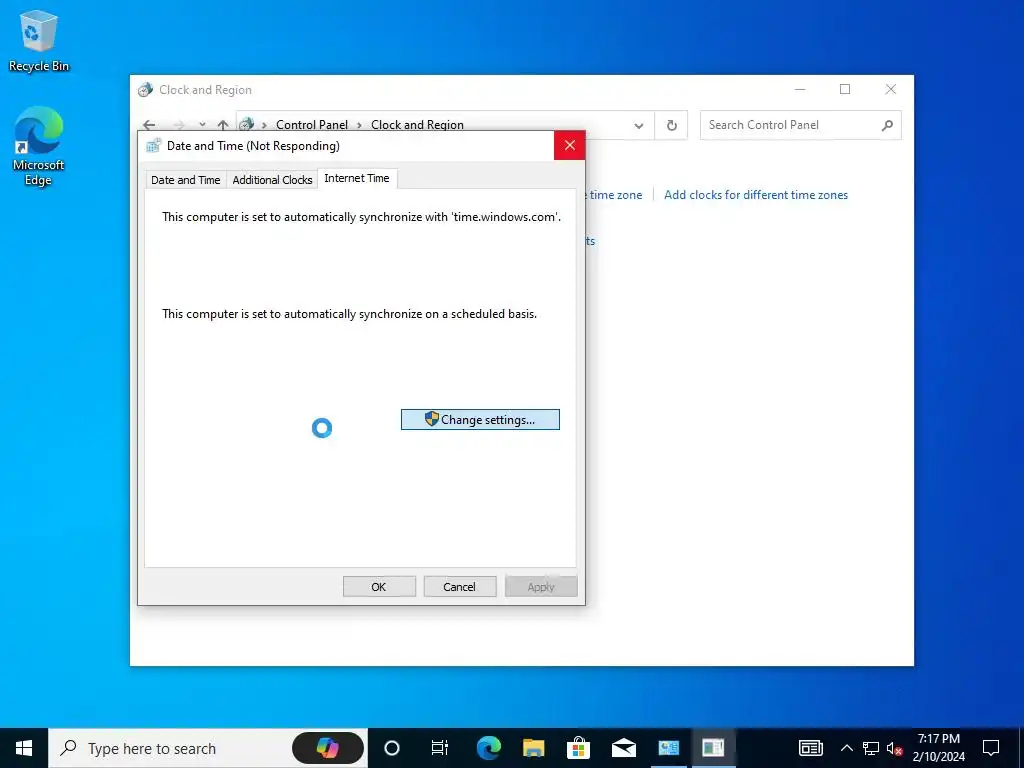Switch to Control Panel taskbar button

(668, 748)
